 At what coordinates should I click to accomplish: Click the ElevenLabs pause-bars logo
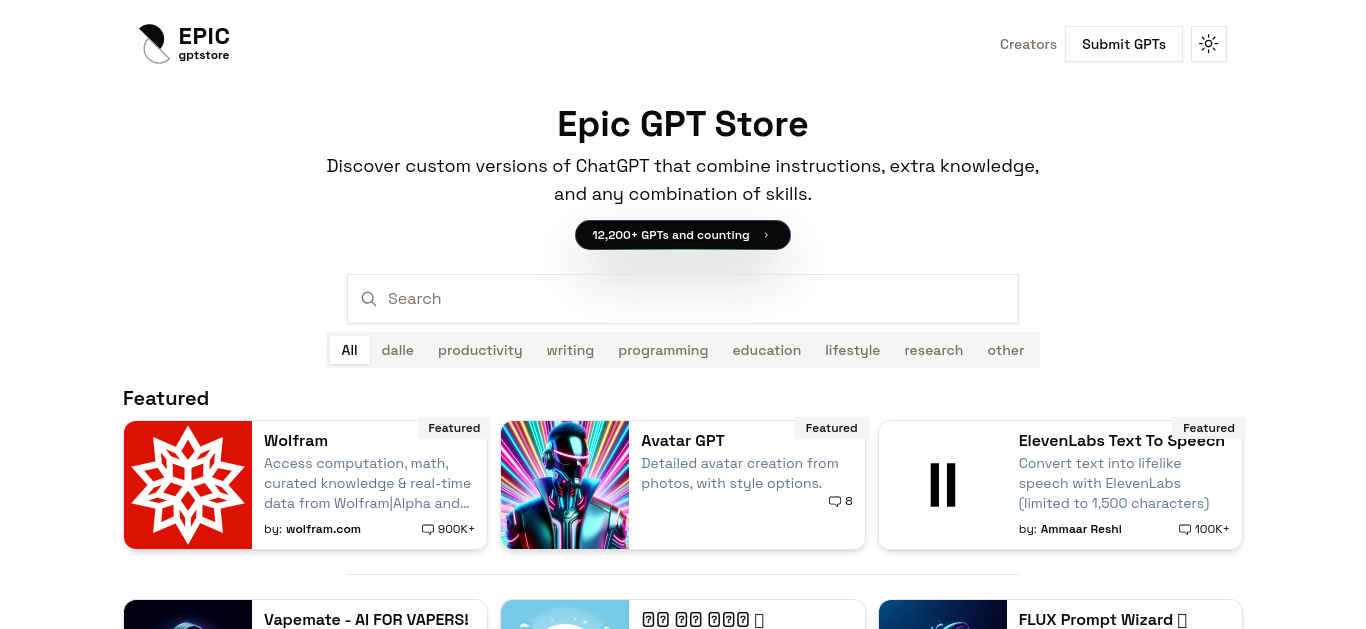click(x=943, y=485)
